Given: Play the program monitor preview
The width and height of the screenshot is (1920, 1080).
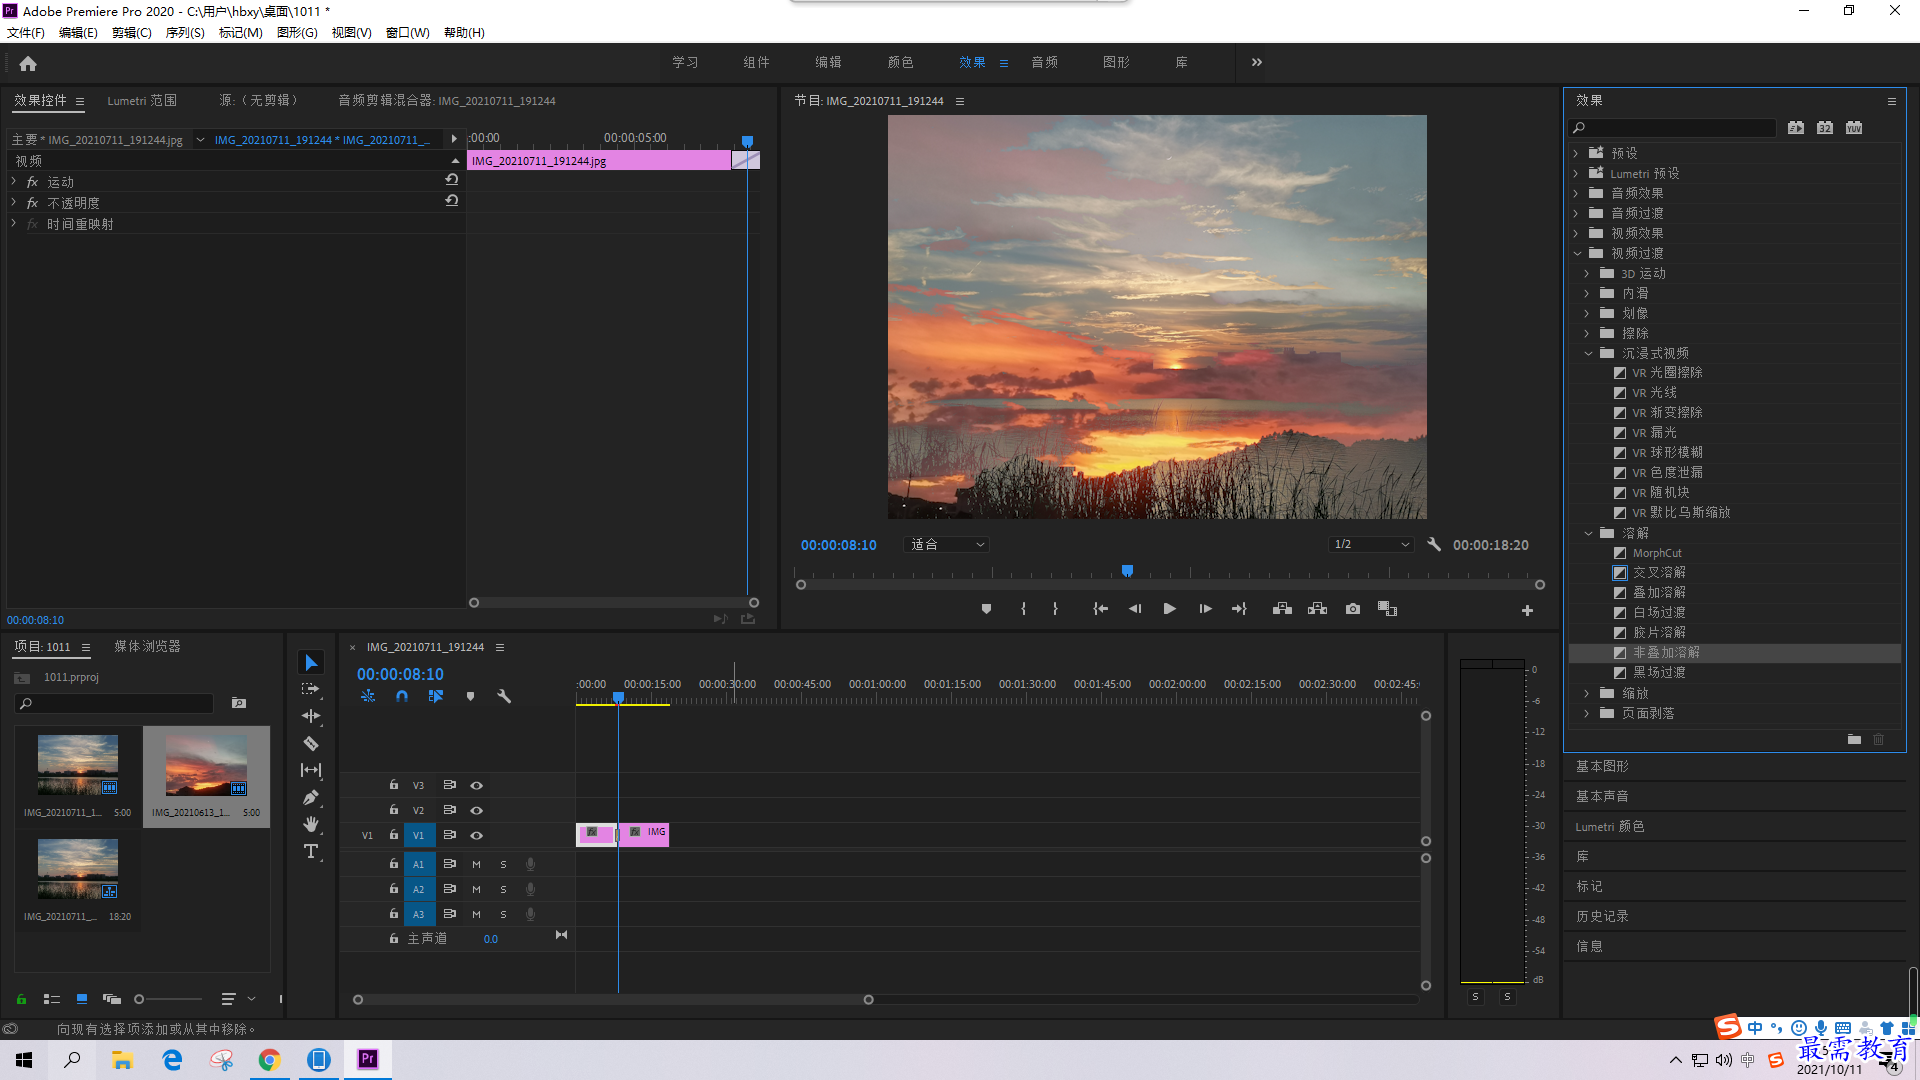Looking at the screenshot, I should [1169, 609].
